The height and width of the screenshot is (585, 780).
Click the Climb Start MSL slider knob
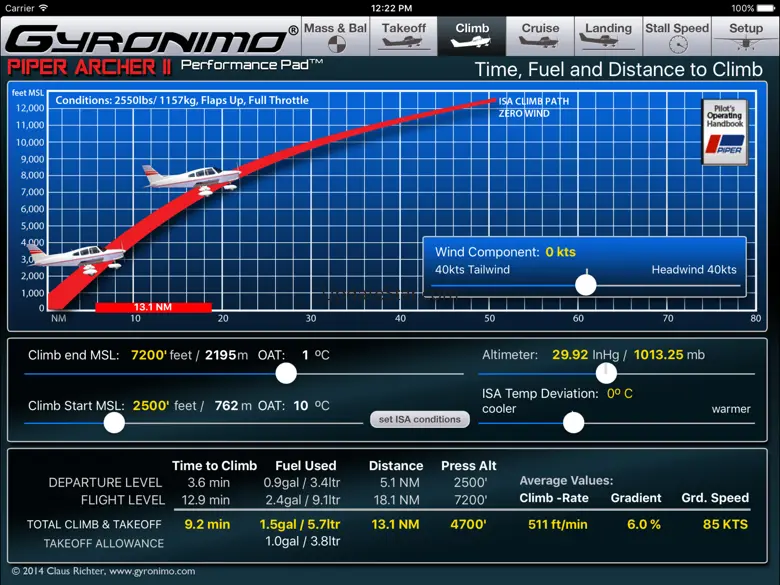[115, 422]
